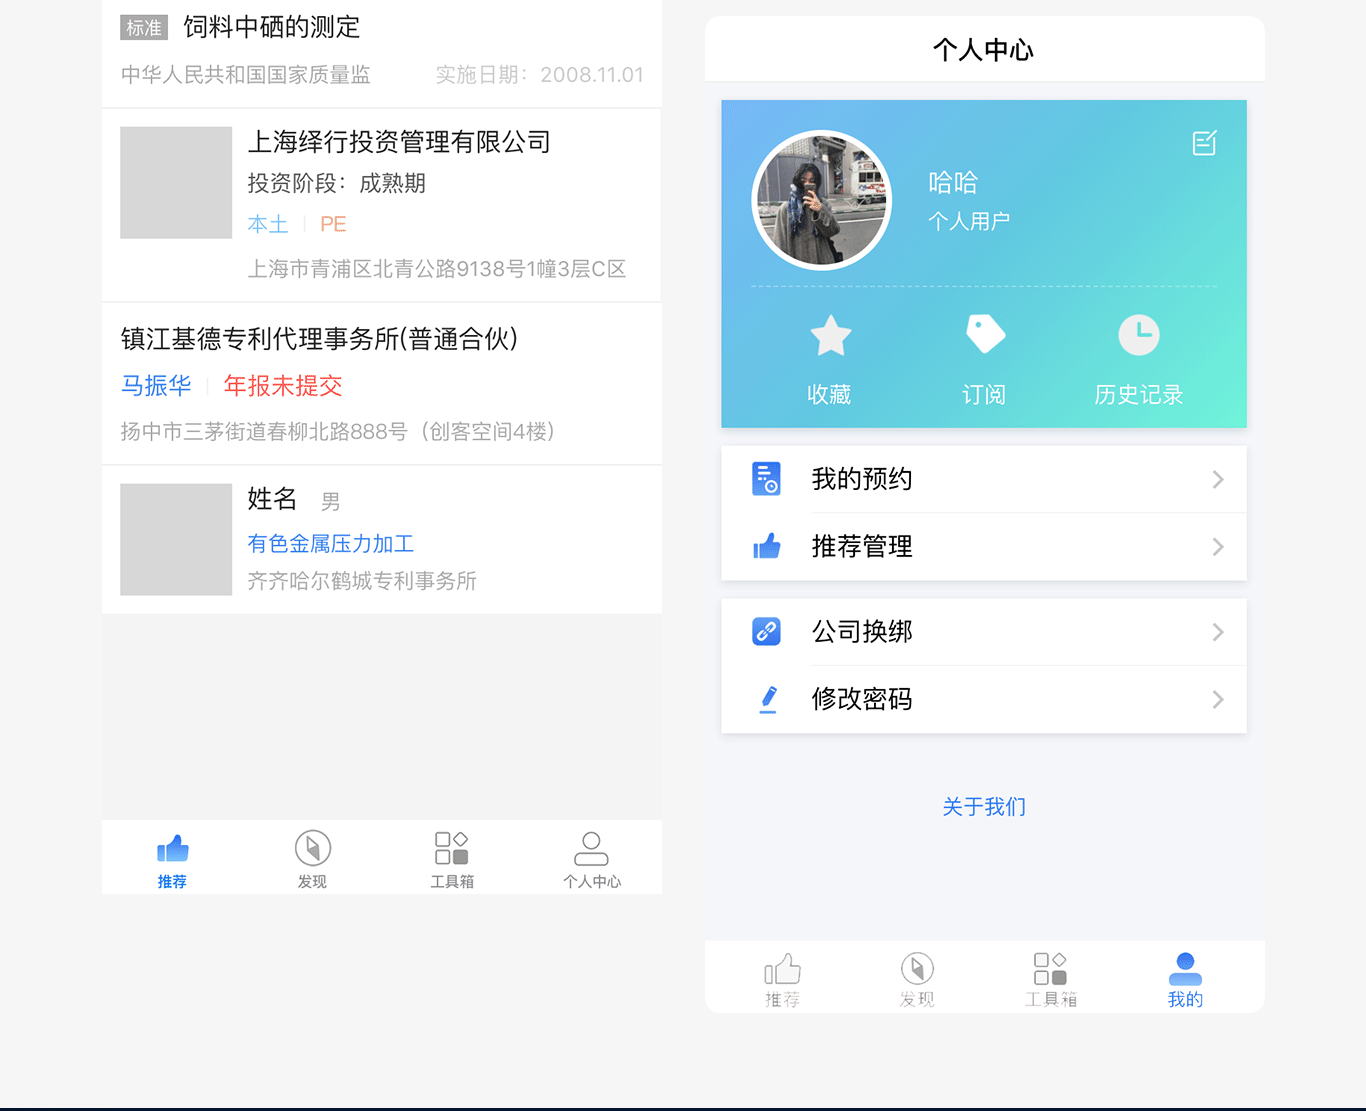Select 个人中心 person icon in left tab bar
The width and height of the screenshot is (1366, 1111).
(591, 849)
